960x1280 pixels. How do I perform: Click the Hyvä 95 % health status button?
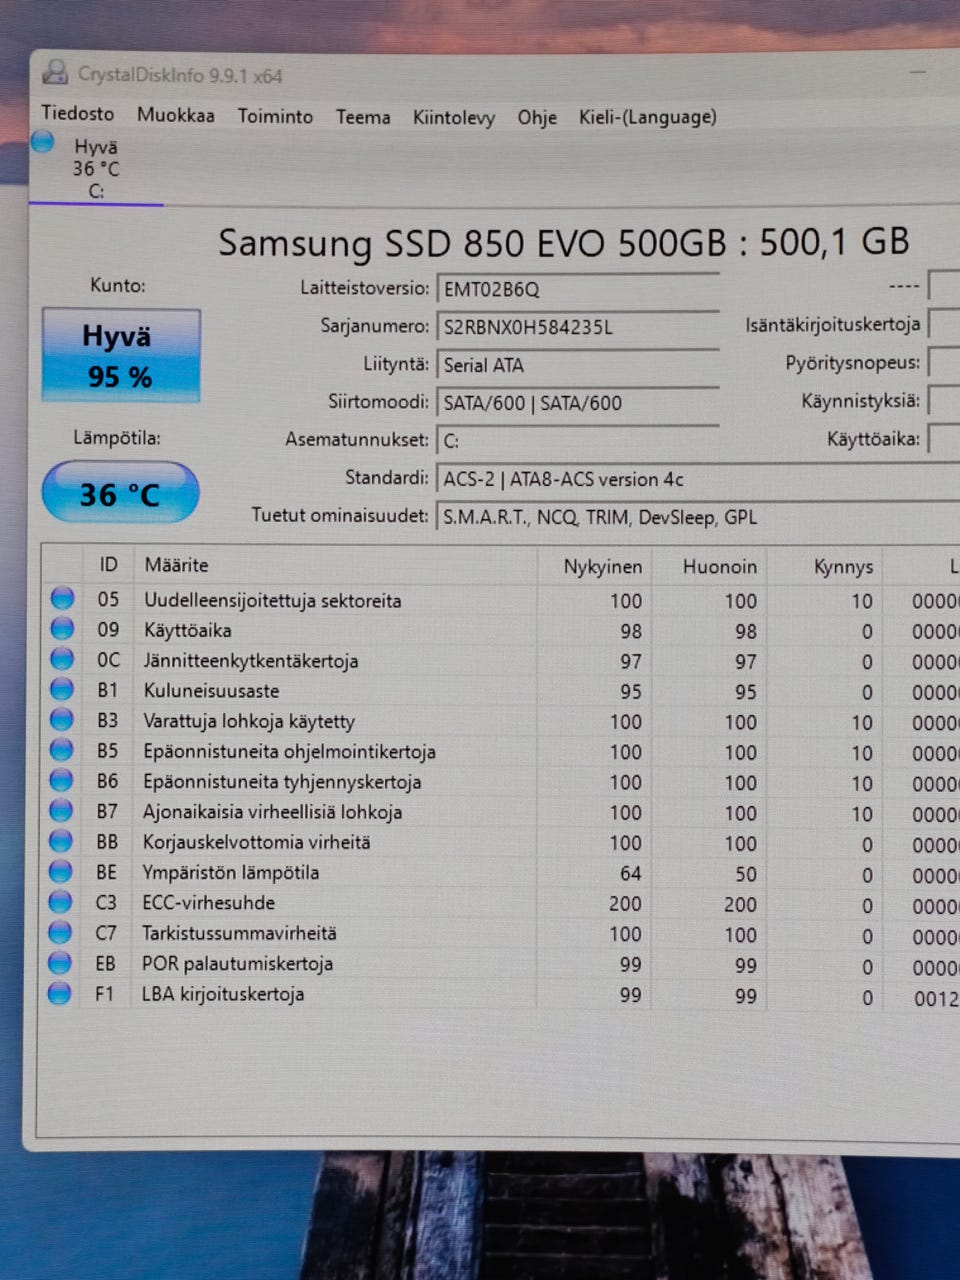(120, 356)
